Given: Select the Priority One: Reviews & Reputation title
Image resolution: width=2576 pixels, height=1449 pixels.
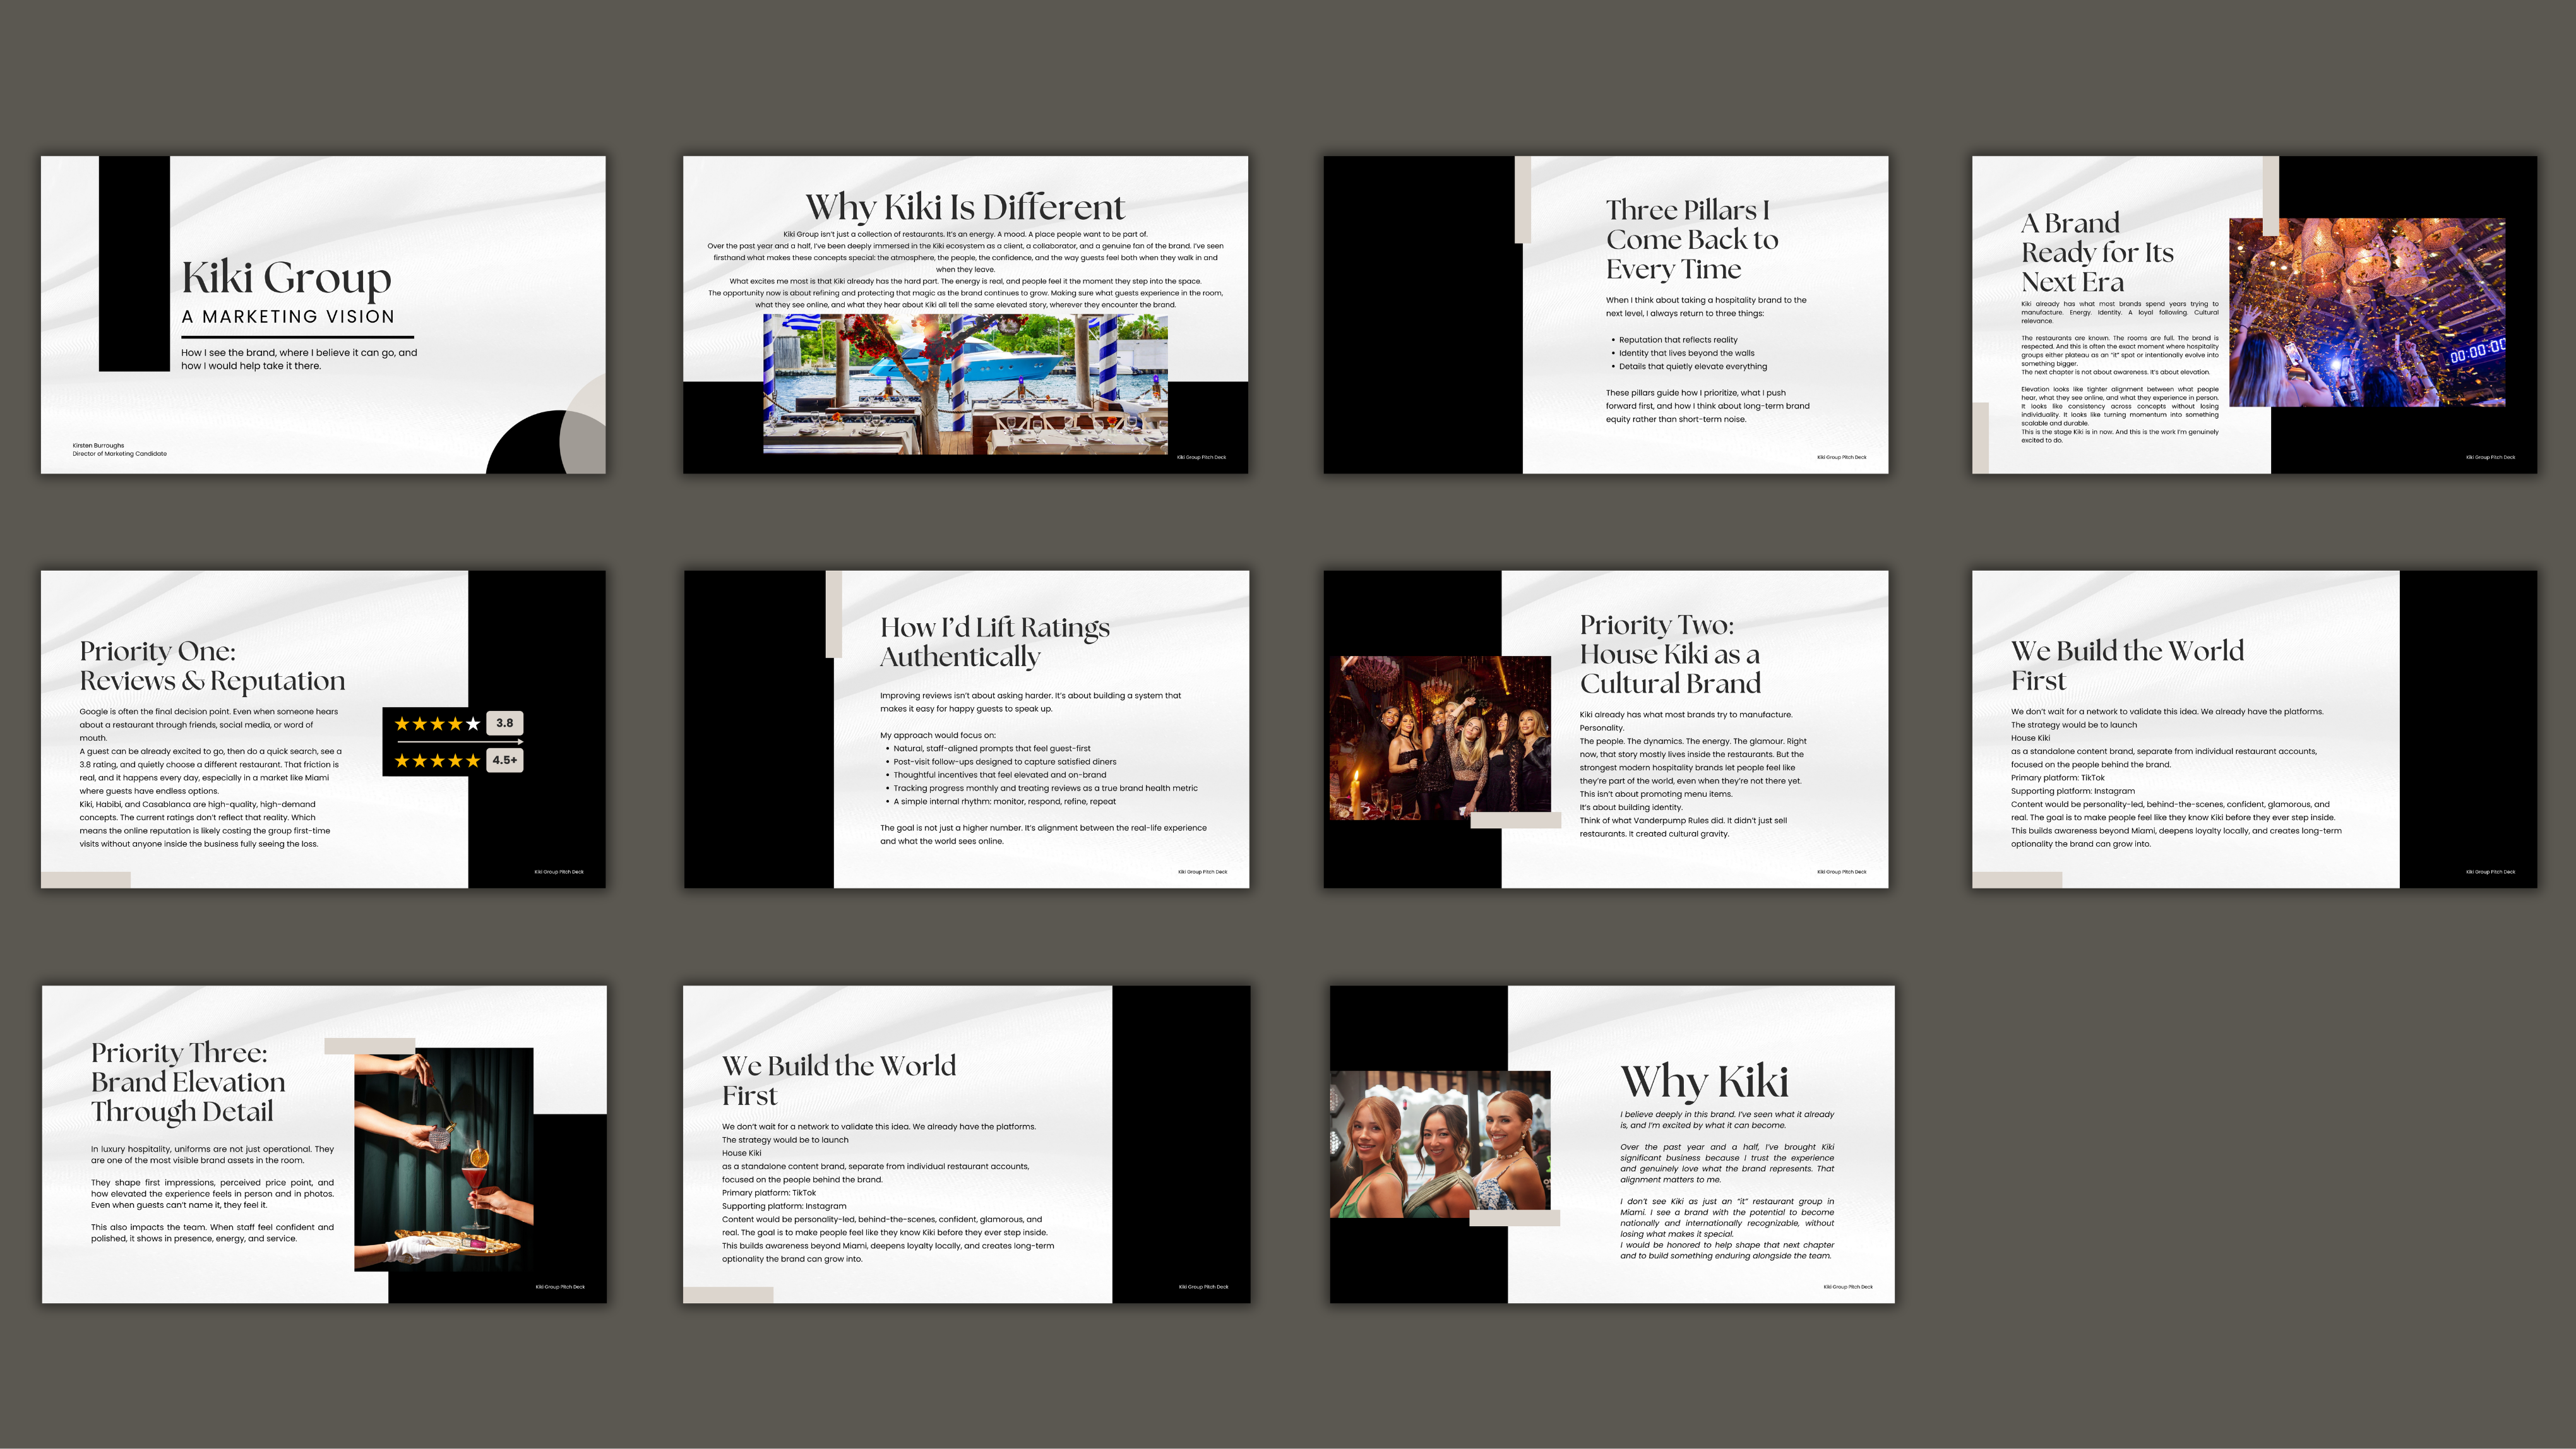Looking at the screenshot, I should (x=212, y=665).
